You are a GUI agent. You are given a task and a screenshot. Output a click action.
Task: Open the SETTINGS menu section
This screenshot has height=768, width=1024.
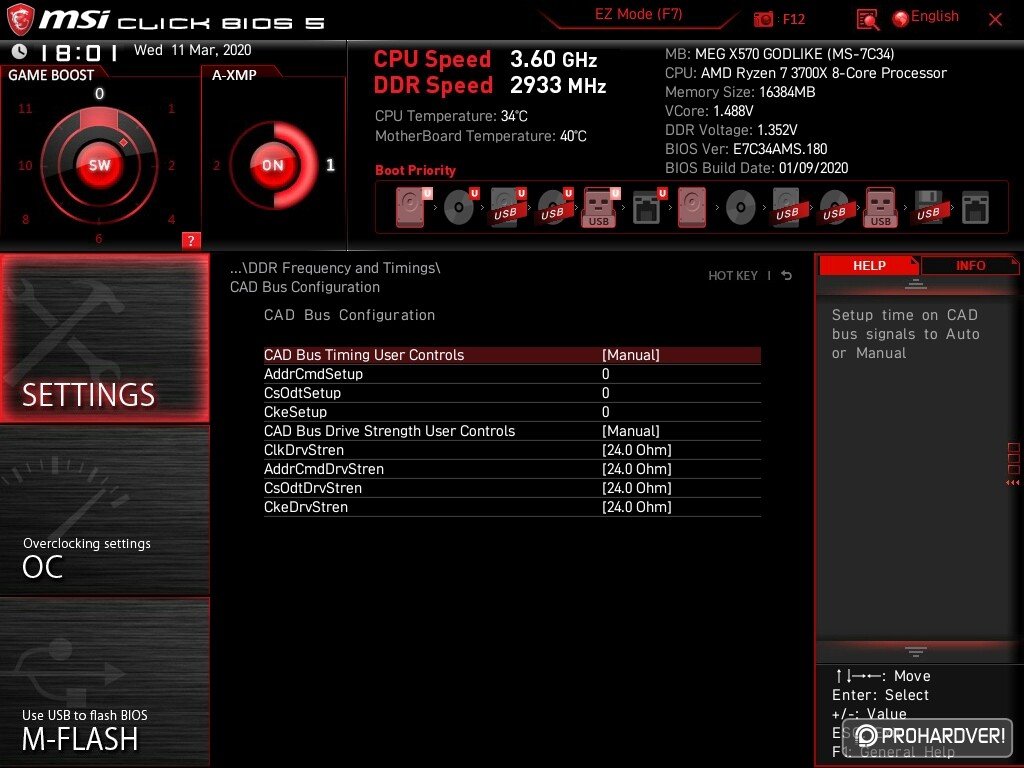pyautogui.click(x=104, y=338)
